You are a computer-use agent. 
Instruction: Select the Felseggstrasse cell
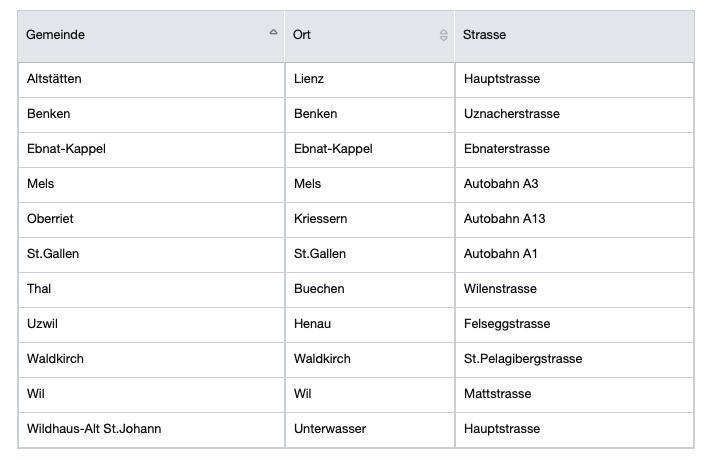click(x=507, y=324)
